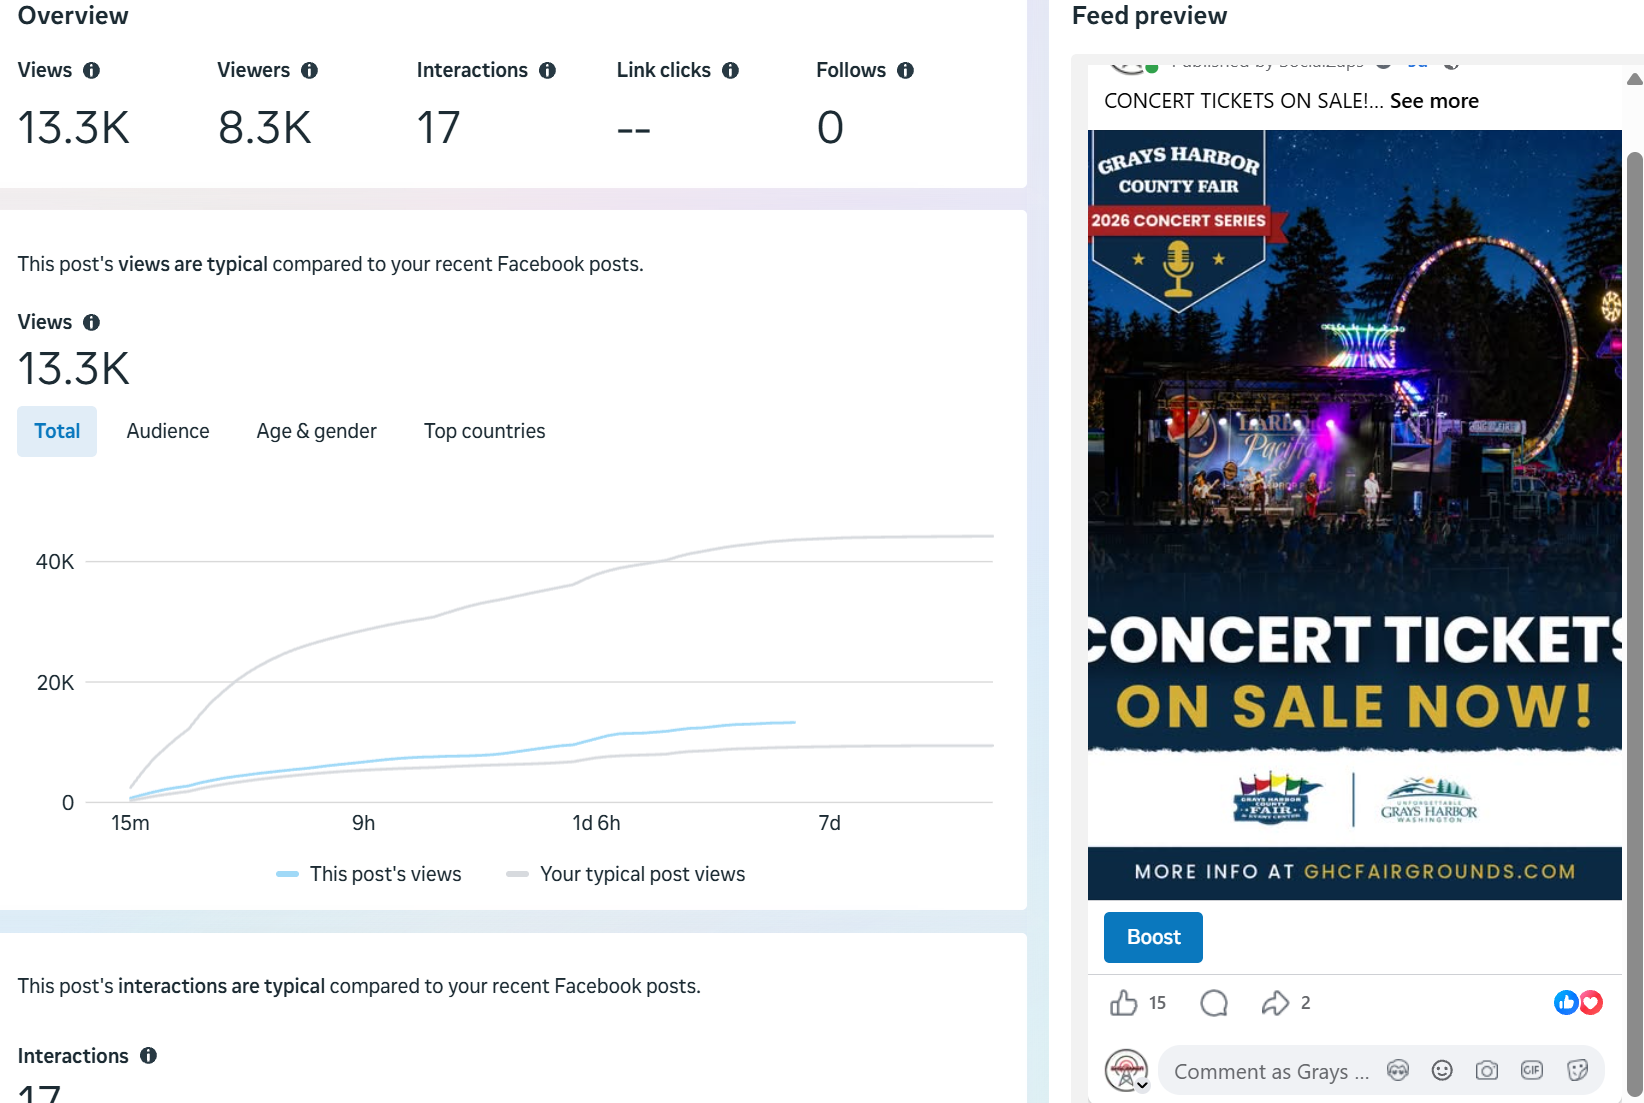Click the info icon next to Link clicks
Viewport: 1644px width, 1103px height.
click(730, 70)
